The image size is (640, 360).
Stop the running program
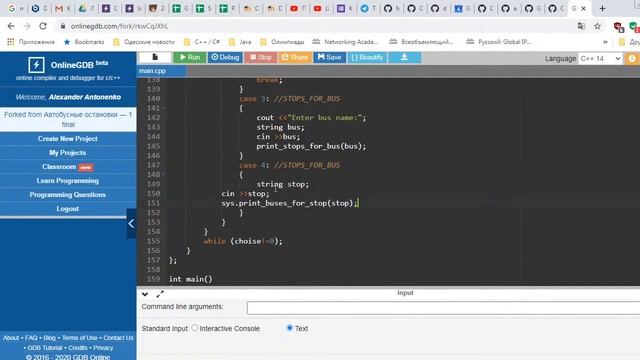pos(261,57)
